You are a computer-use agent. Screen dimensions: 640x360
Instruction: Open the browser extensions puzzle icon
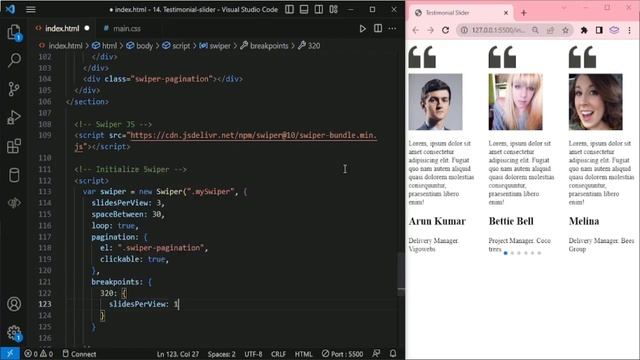pos(584,30)
